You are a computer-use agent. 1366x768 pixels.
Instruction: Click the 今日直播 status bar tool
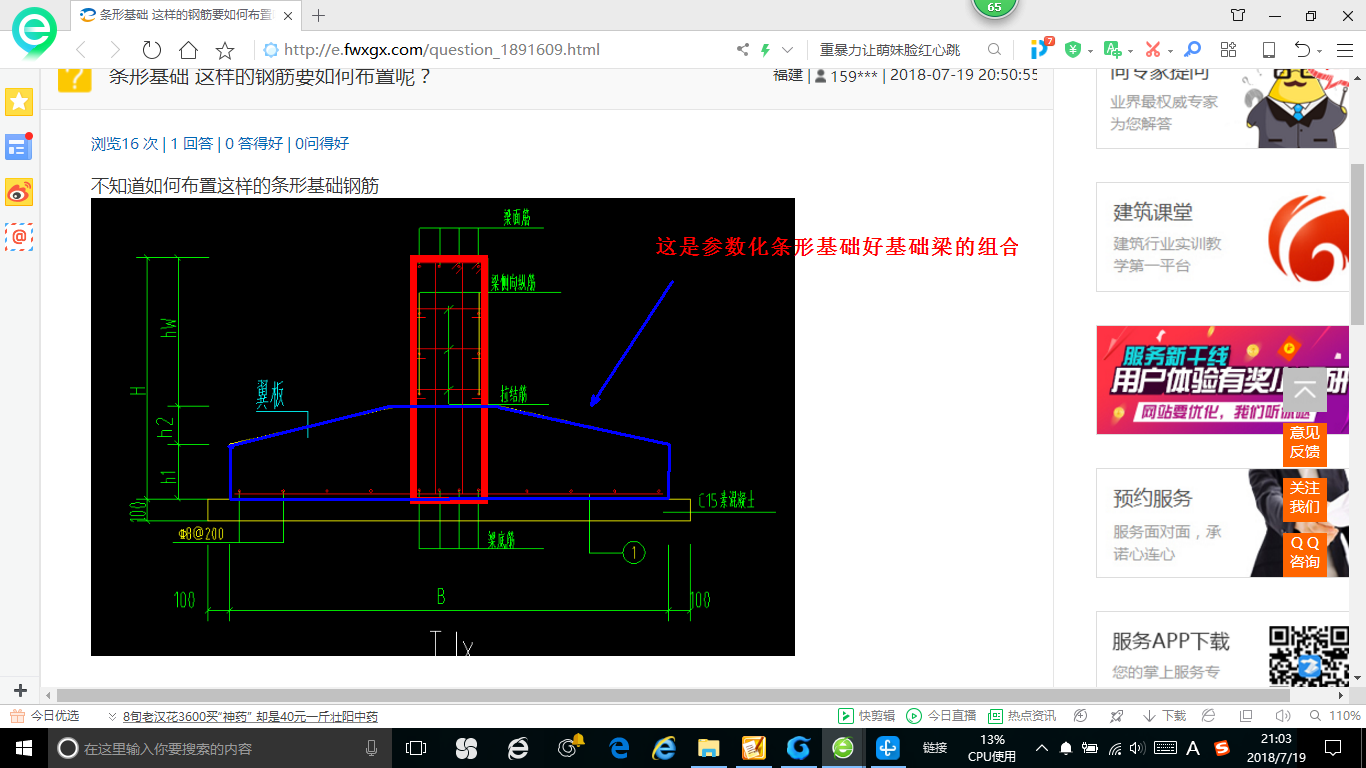click(x=941, y=716)
